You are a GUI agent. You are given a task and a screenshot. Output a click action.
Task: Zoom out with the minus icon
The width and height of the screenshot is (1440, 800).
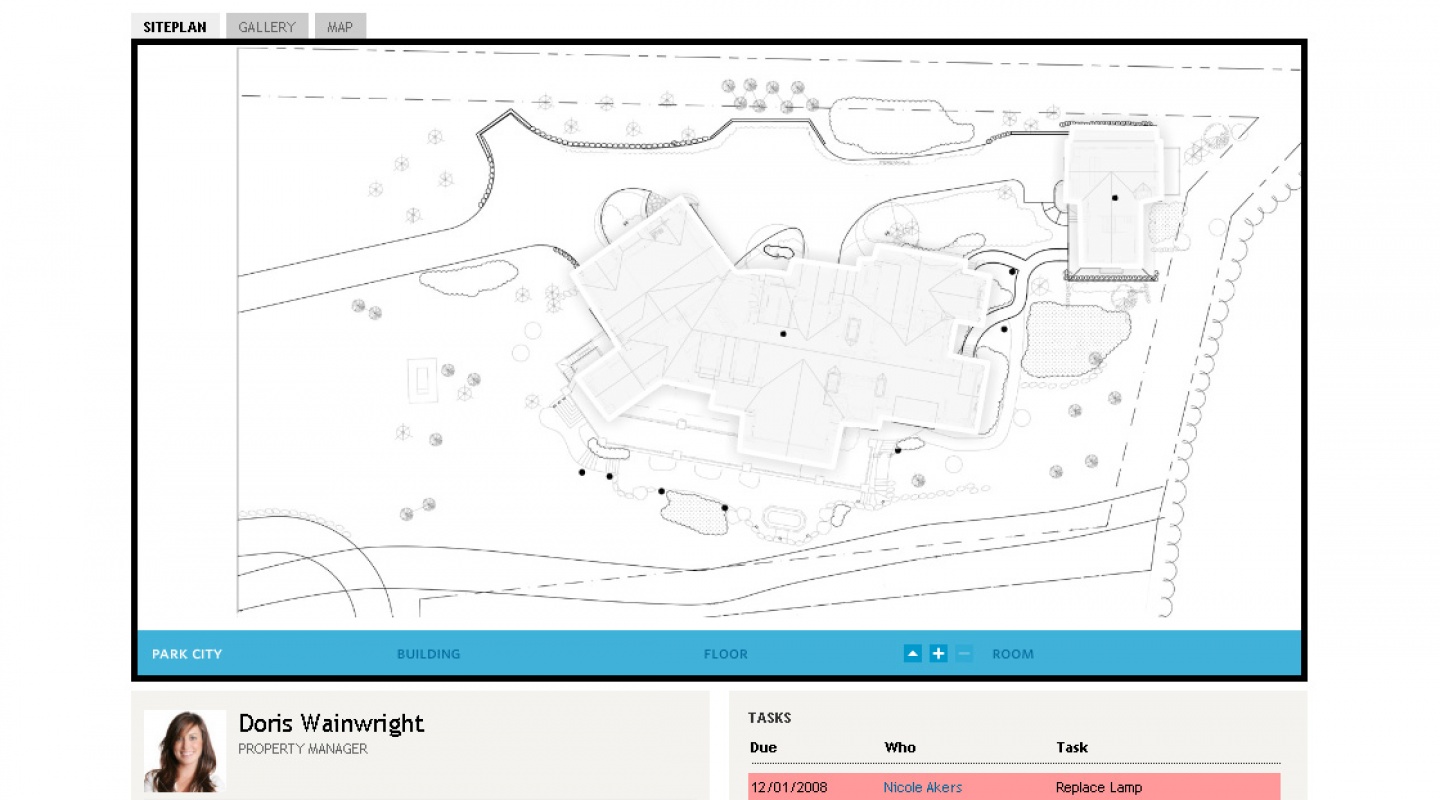964,654
